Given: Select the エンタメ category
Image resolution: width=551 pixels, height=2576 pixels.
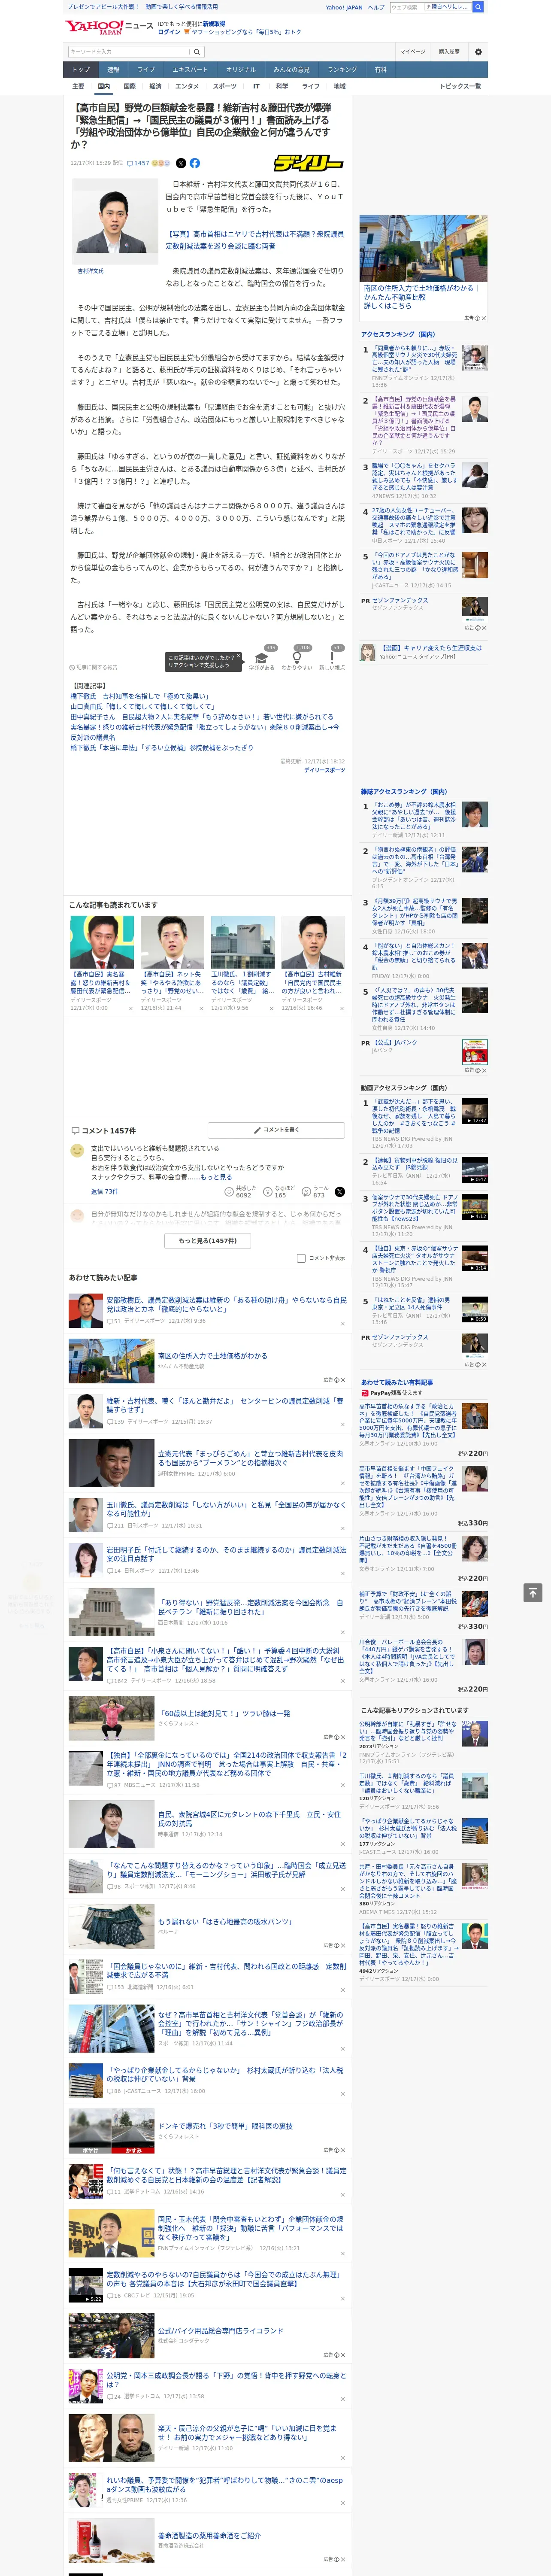Looking at the screenshot, I should coord(187,86).
